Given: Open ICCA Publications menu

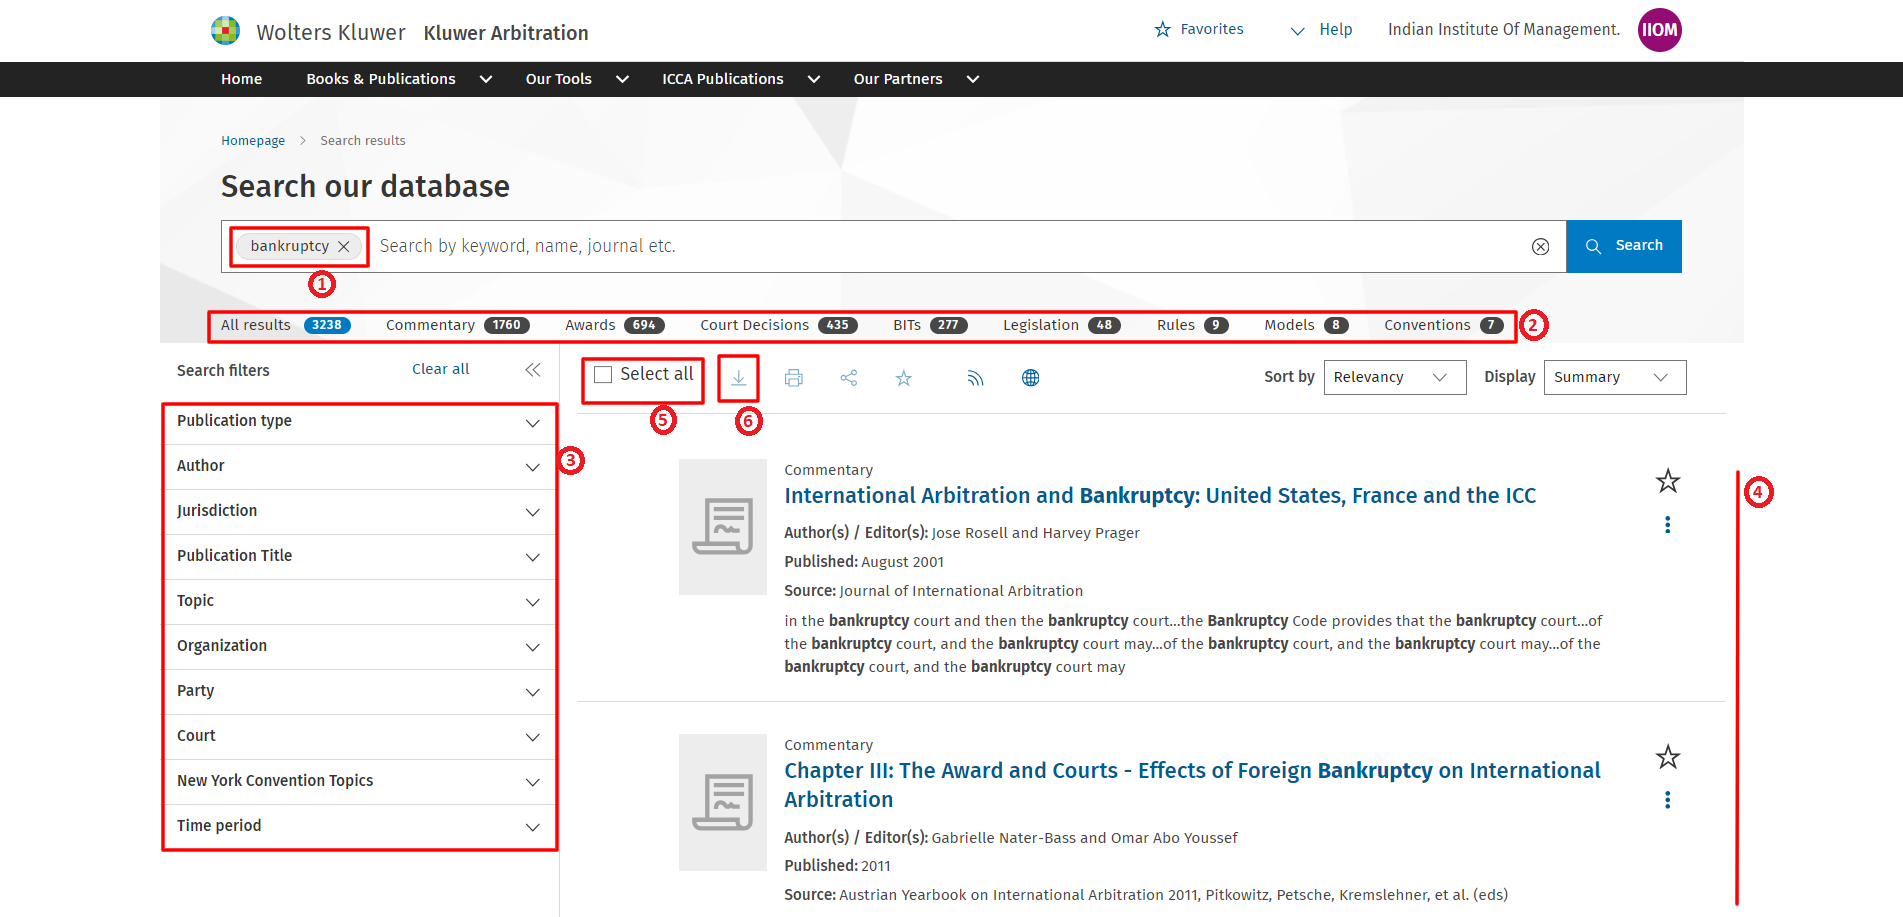Looking at the screenshot, I should click(741, 79).
